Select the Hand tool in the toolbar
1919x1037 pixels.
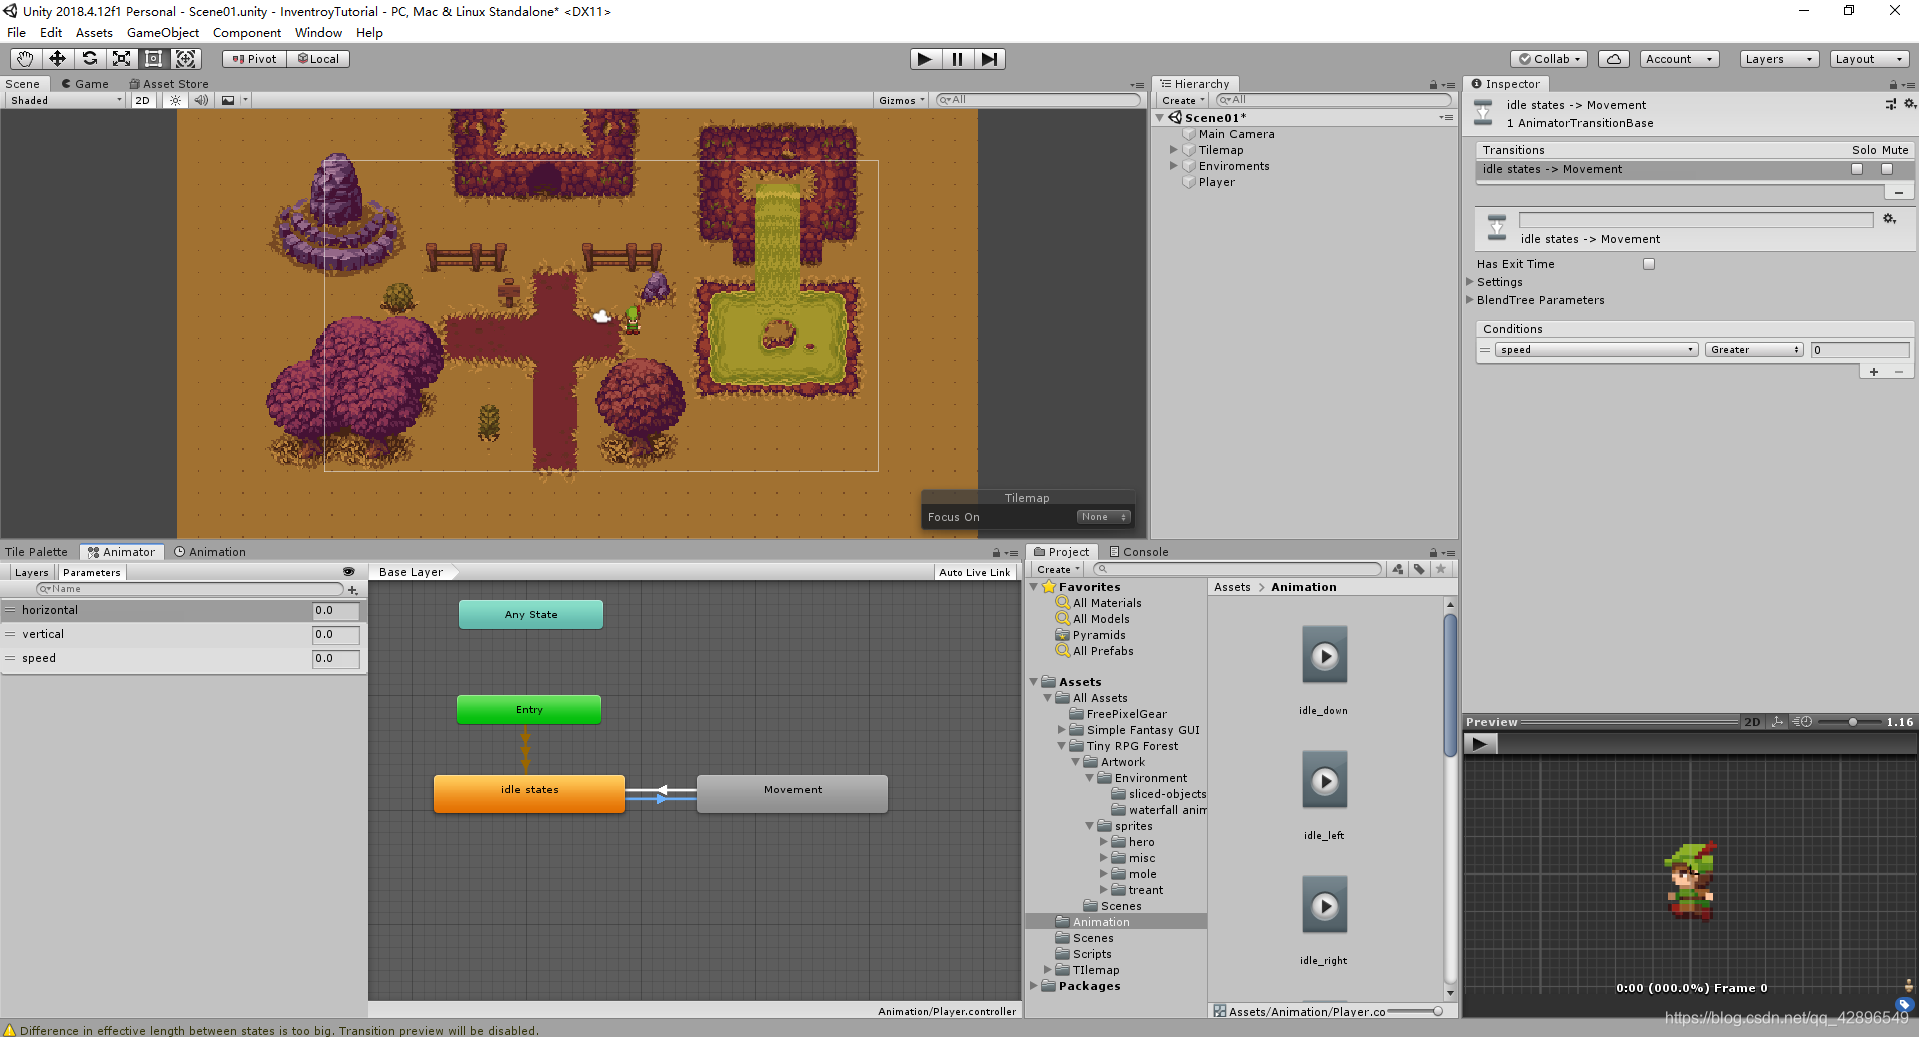(23, 59)
